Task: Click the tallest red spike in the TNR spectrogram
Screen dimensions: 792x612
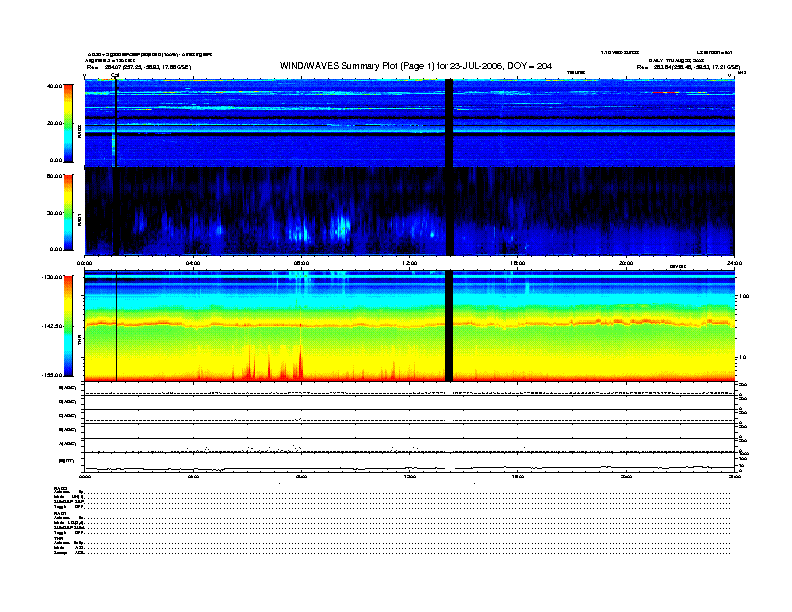Action: pos(301,361)
